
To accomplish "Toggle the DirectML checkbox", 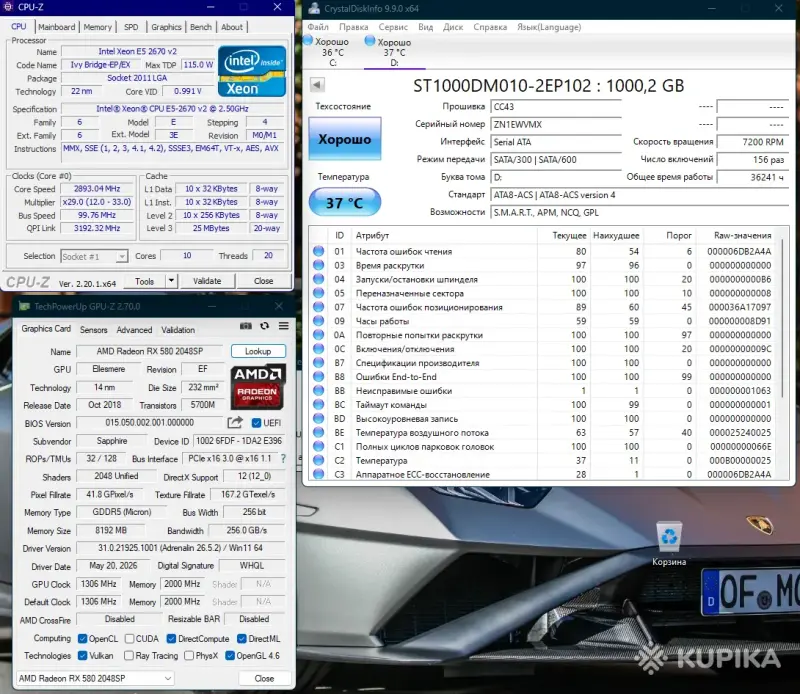I will [x=242, y=638].
